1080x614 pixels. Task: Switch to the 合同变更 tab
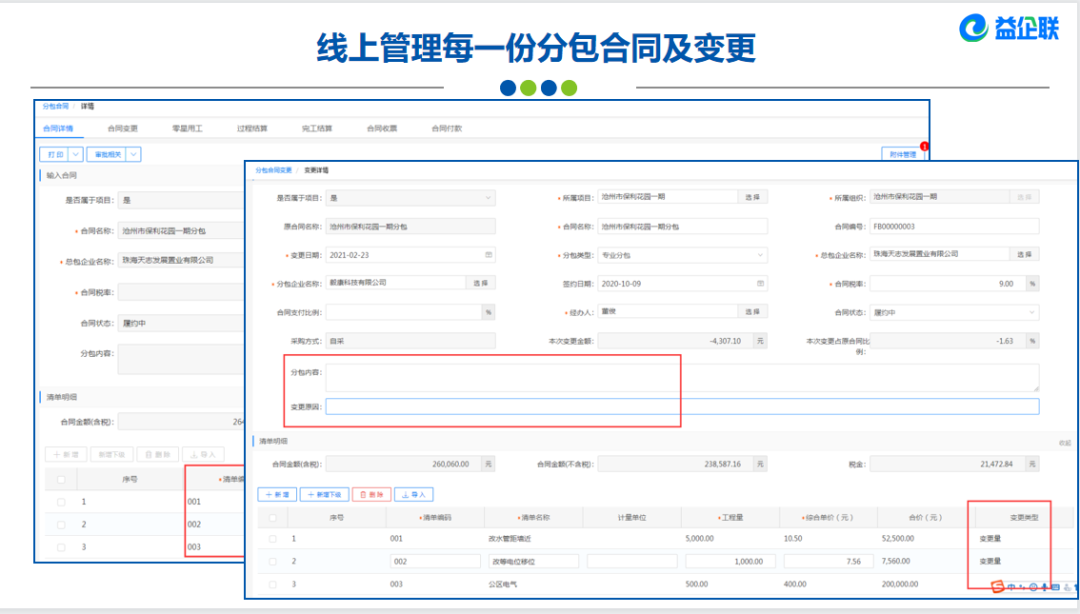[123, 129]
